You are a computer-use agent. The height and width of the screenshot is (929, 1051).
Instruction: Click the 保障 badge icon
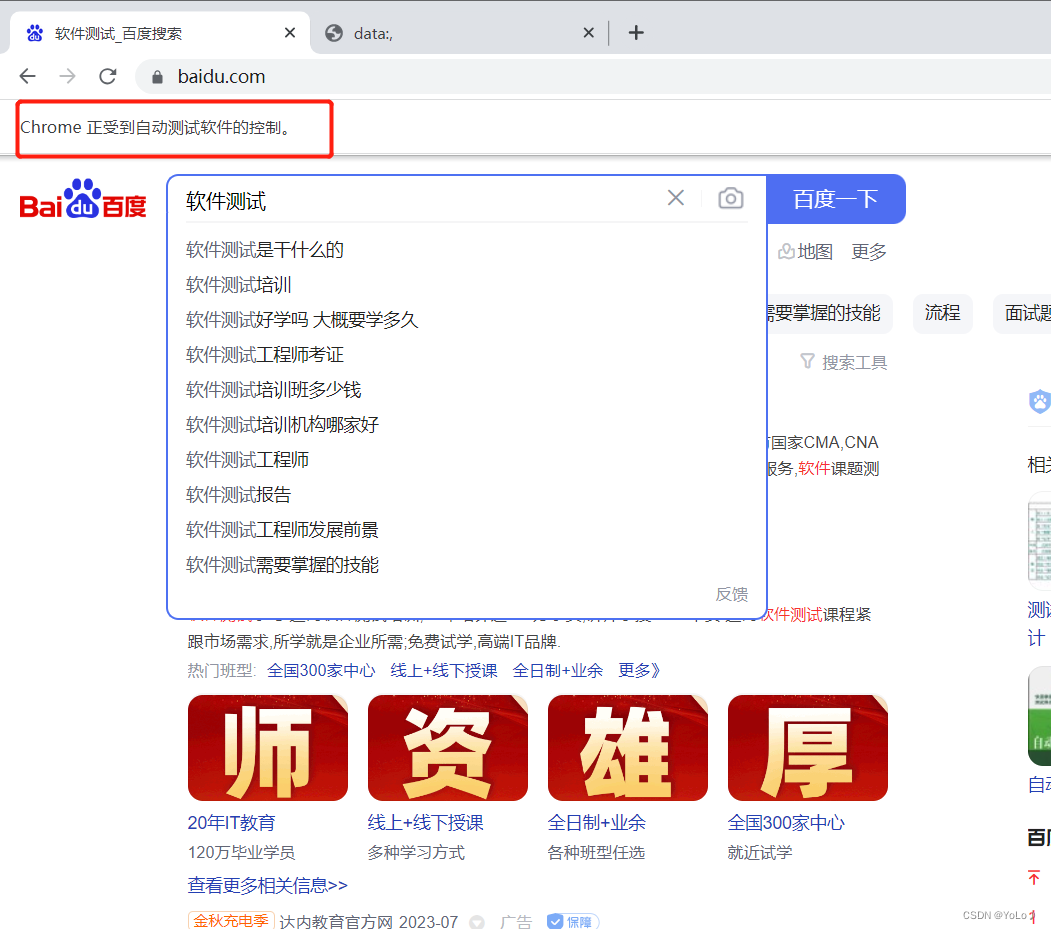click(572, 922)
